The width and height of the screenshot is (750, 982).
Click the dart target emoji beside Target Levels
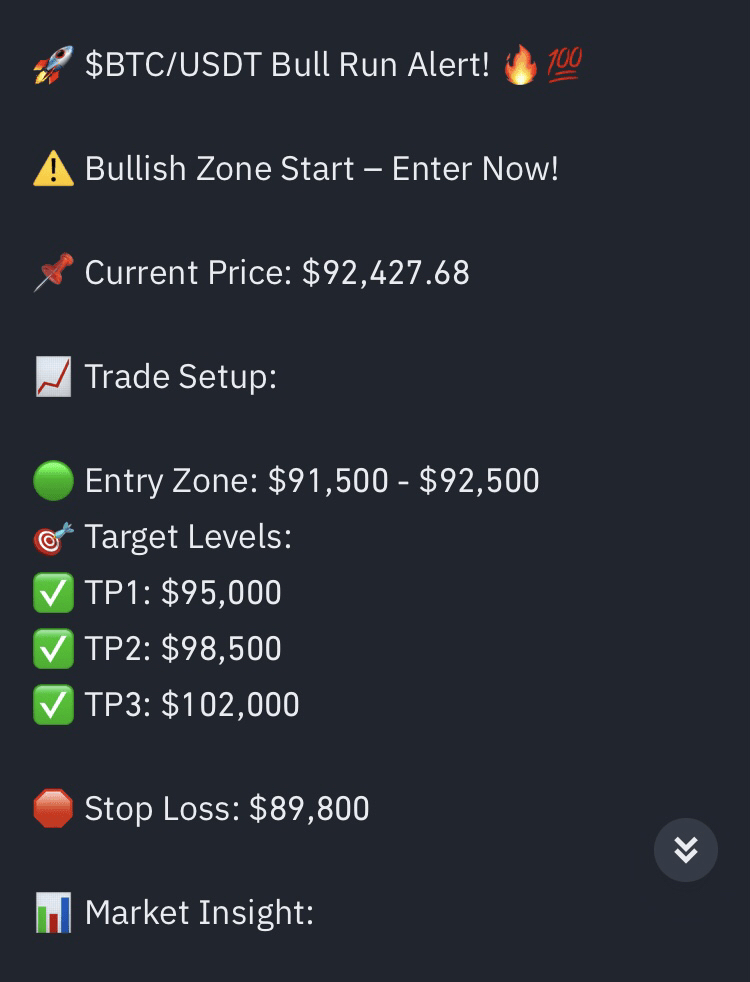tap(53, 538)
